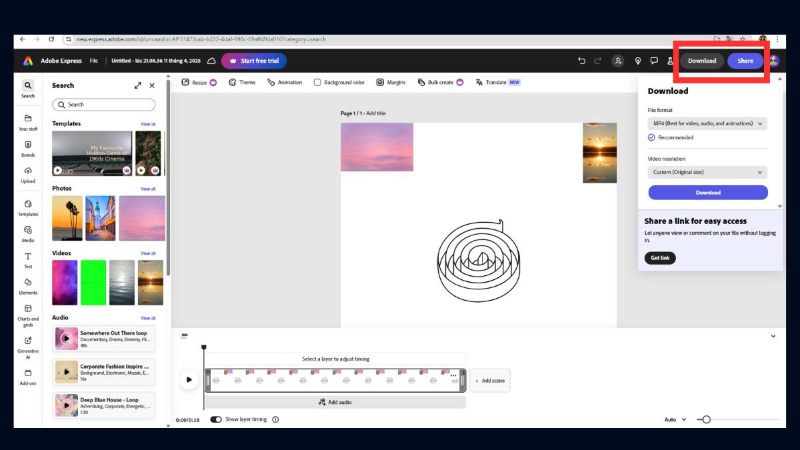Play the timeline video

click(189, 380)
